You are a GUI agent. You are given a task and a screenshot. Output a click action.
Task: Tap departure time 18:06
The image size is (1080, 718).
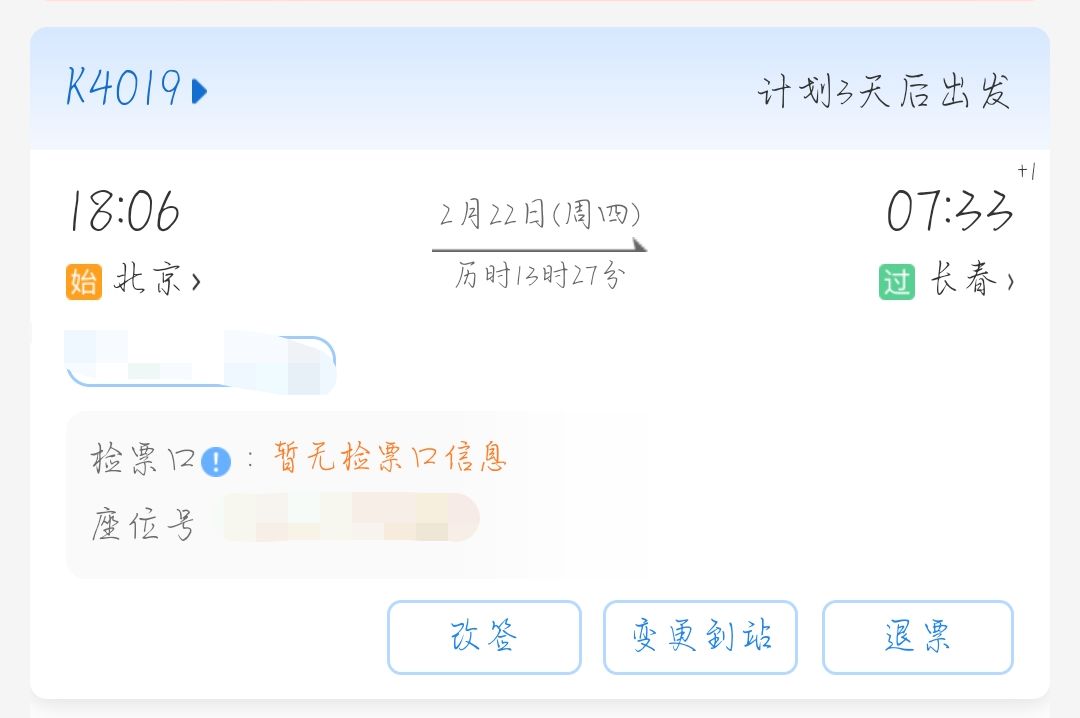point(125,211)
